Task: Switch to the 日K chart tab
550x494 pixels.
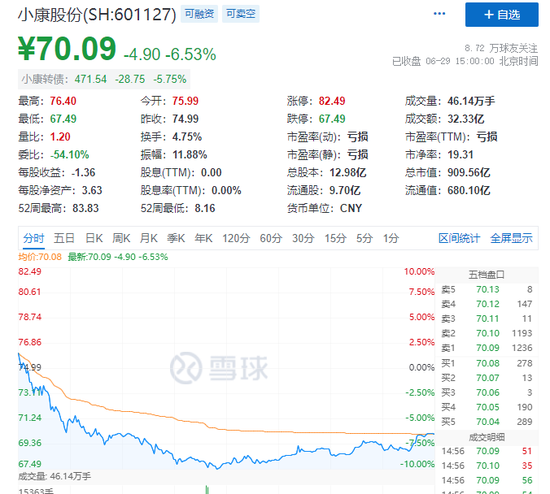Action: (x=94, y=239)
